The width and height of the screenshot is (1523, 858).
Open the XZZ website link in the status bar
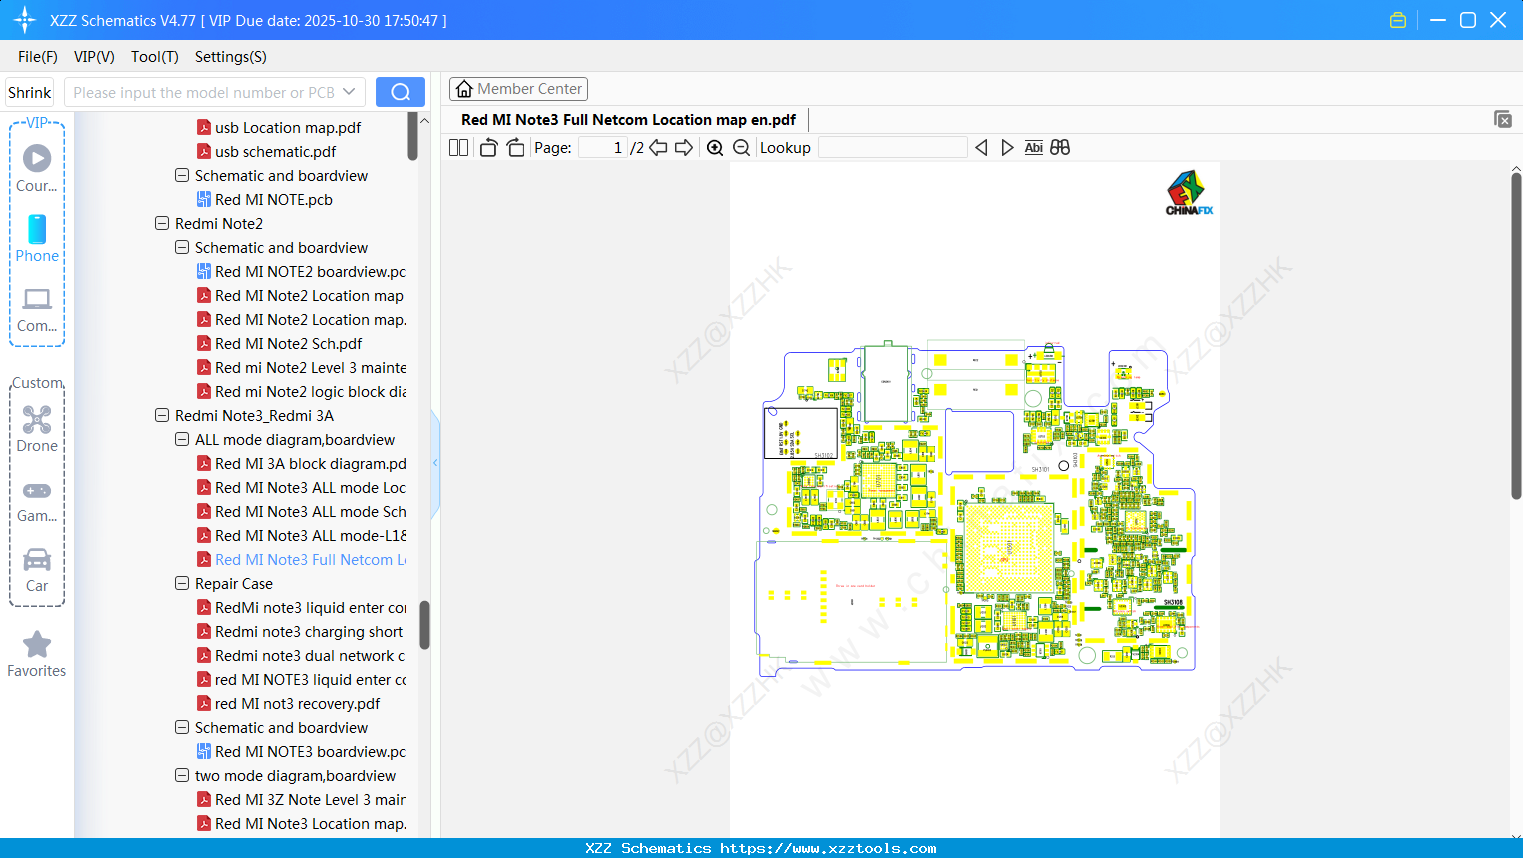point(828,848)
